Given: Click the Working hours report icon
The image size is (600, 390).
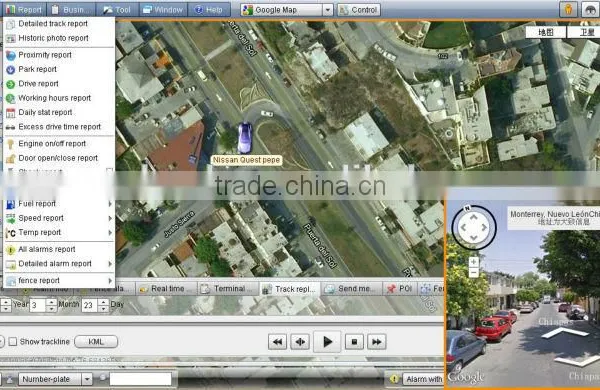Looking at the screenshot, I should click(11, 98).
